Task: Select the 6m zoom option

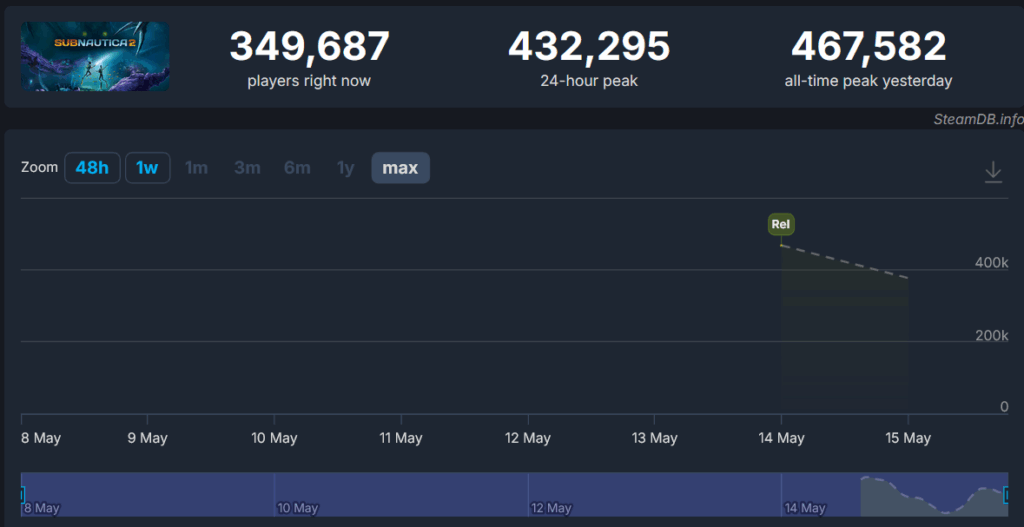Action: click(x=297, y=168)
